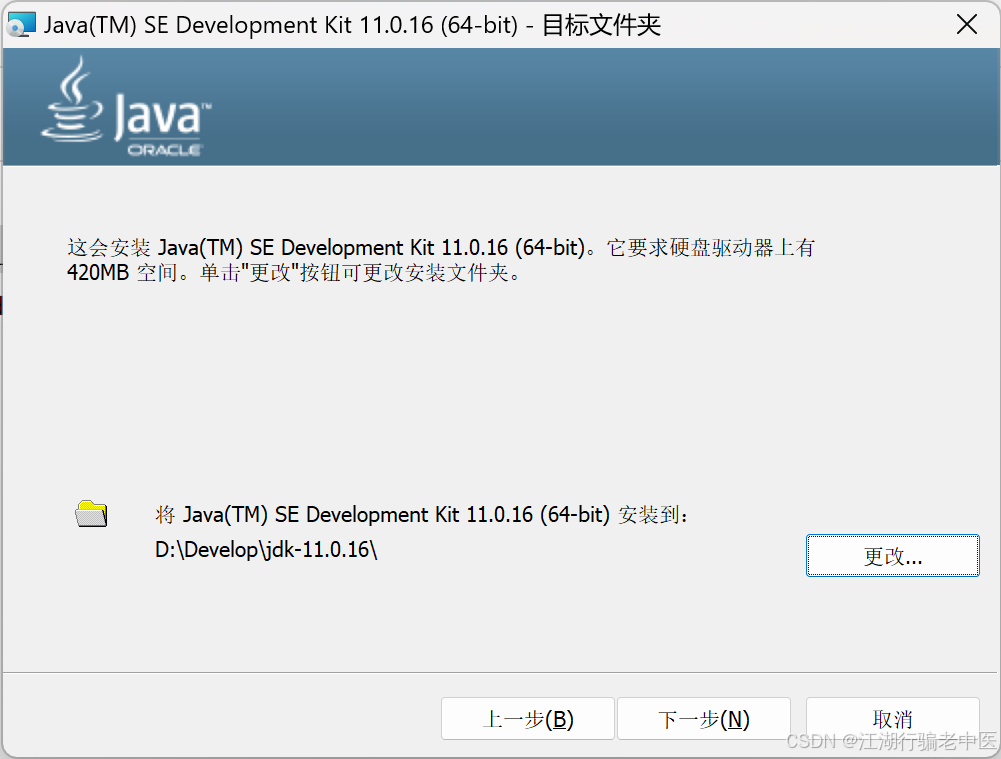Screen dimensions: 1001x759
Task: Cancel the installation with 取消
Action: click(x=891, y=718)
